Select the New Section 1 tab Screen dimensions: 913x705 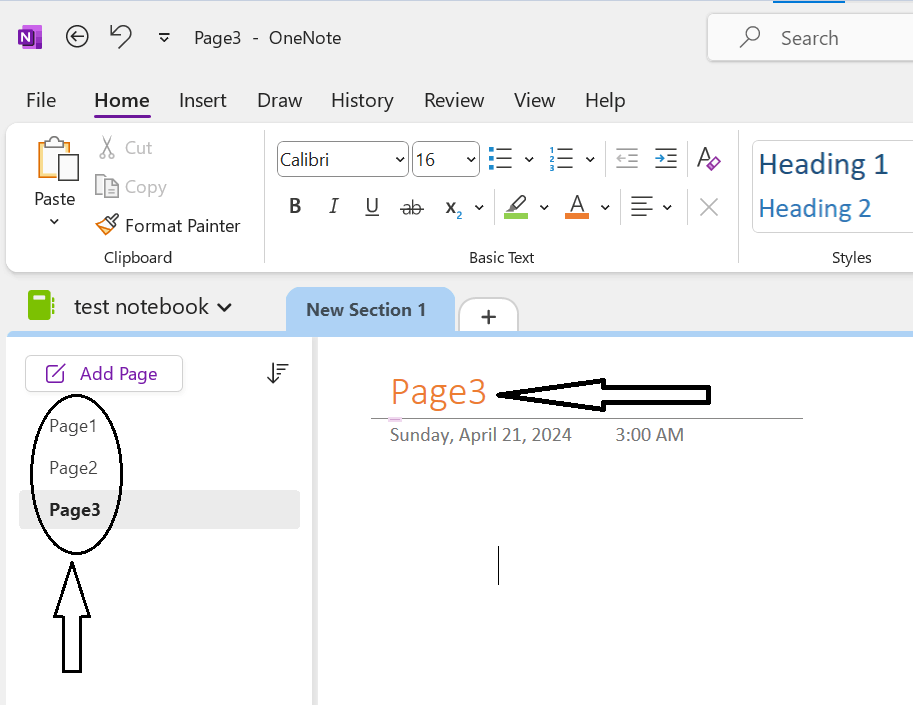point(370,310)
